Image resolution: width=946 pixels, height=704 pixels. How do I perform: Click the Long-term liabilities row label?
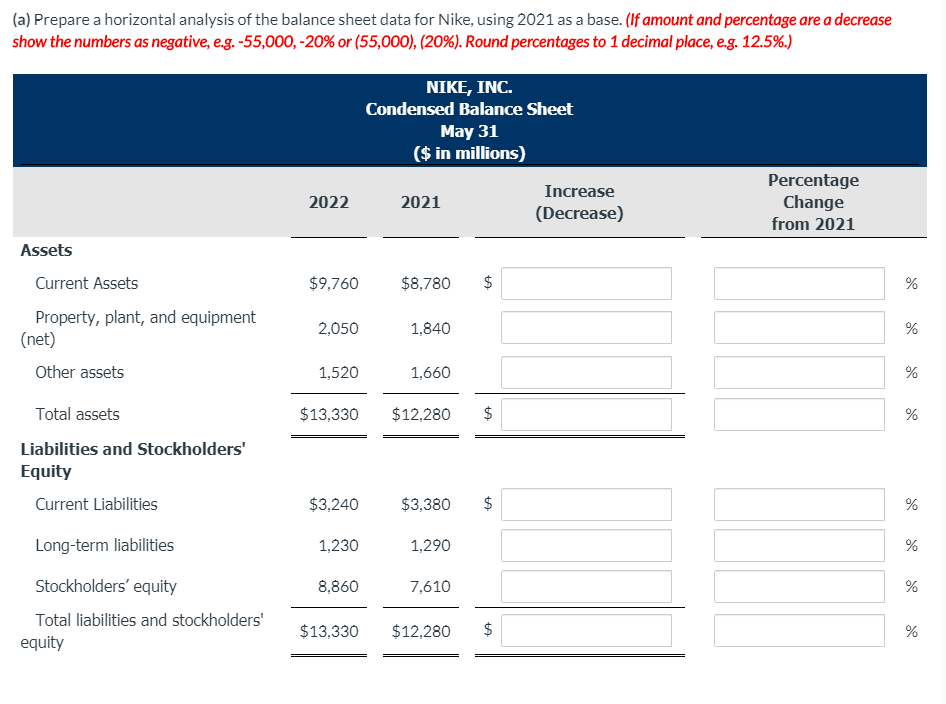(104, 545)
